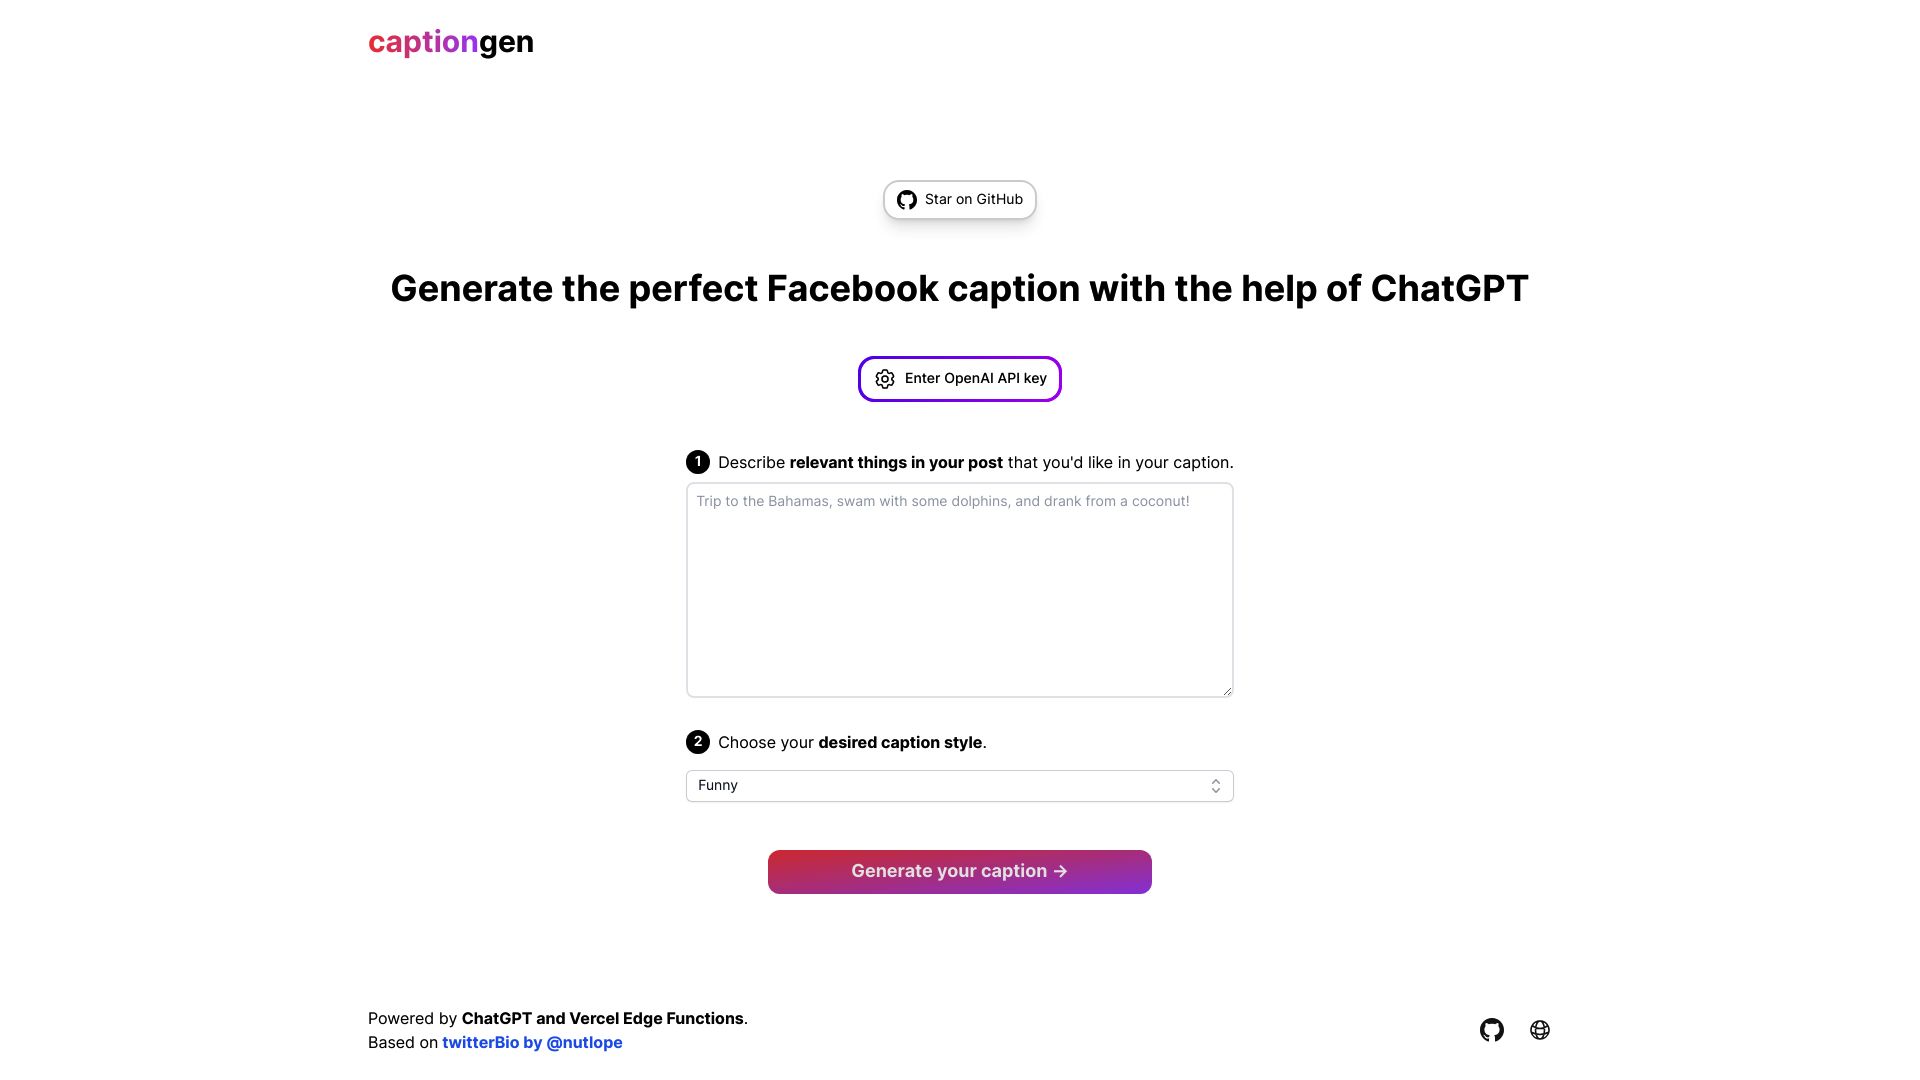Click Enter OpenAI API key
The height and width of the screenshot is (1080, 1920).
959,379
